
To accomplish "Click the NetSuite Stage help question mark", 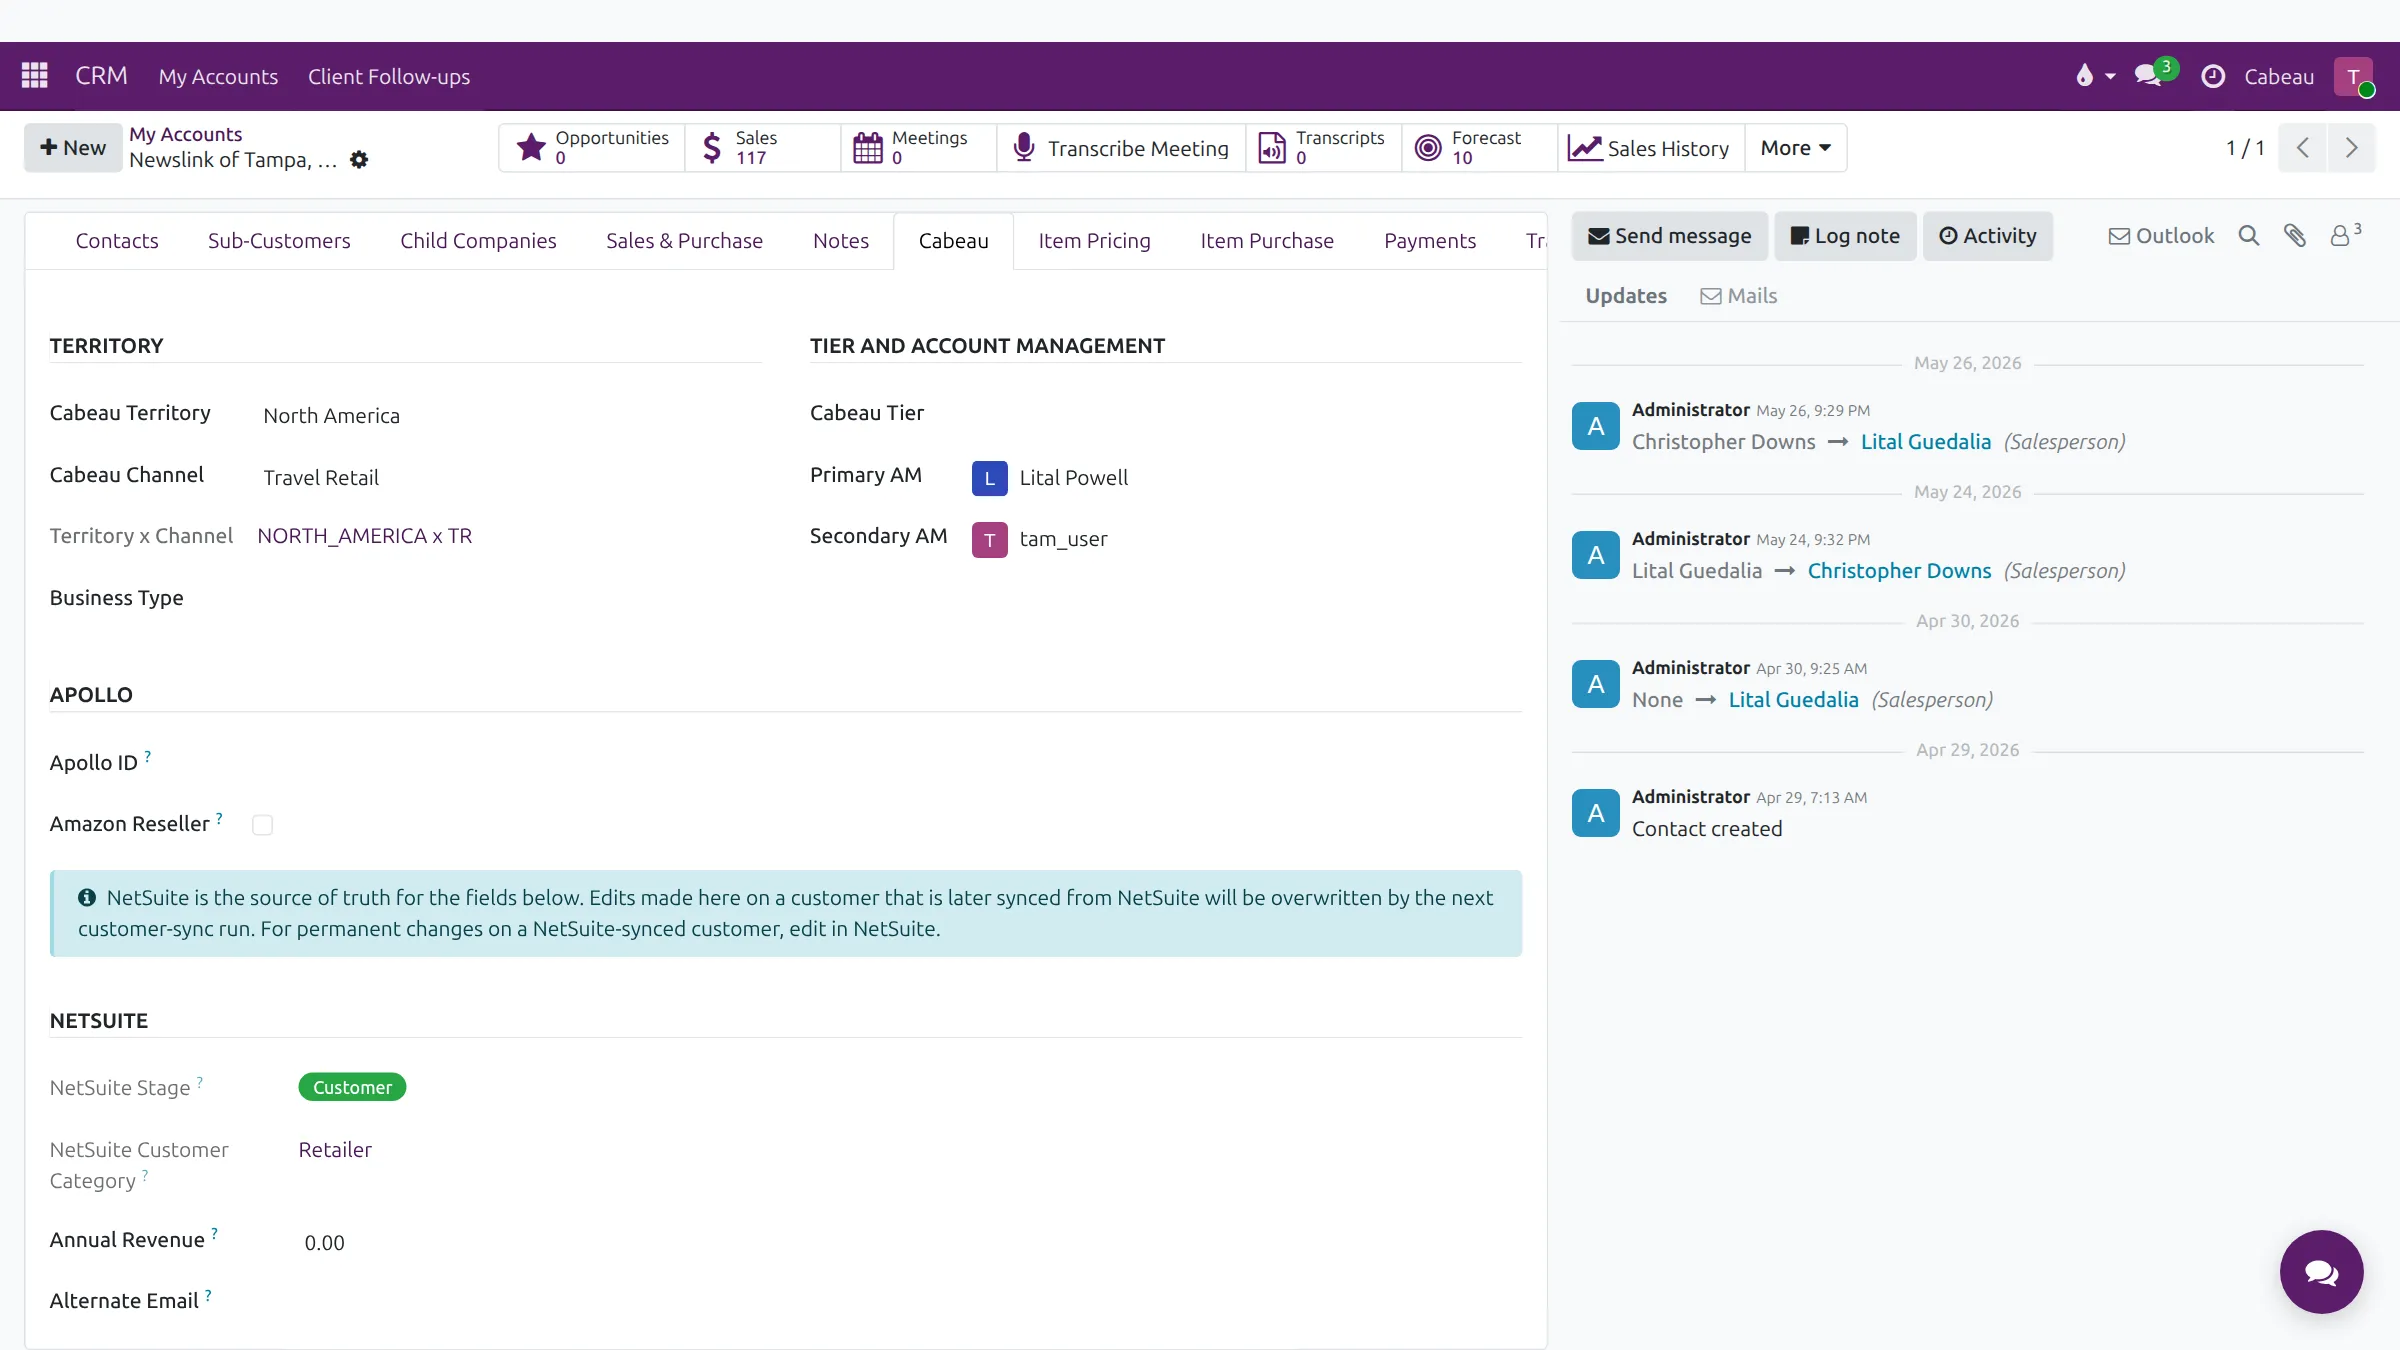I will [x=200, y=1082].
